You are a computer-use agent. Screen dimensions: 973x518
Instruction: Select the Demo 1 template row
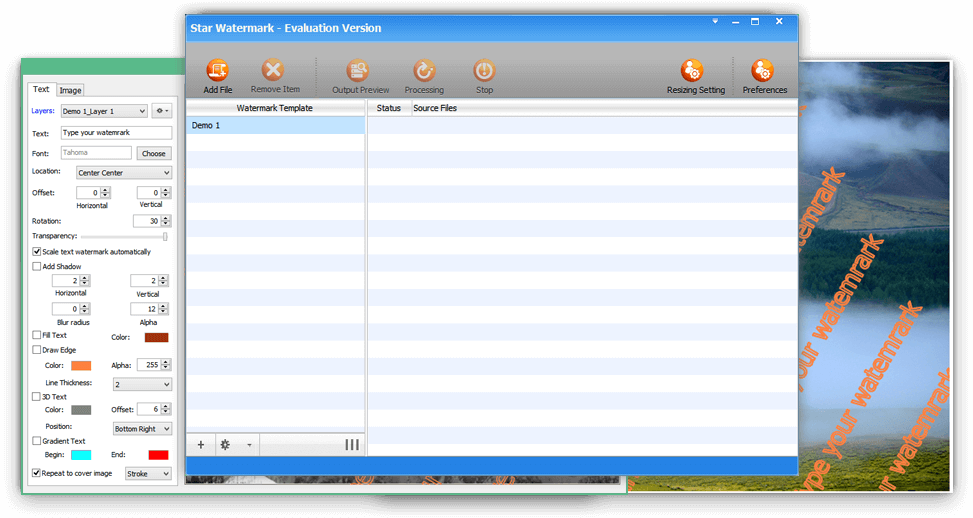click(x=276, y=125)
